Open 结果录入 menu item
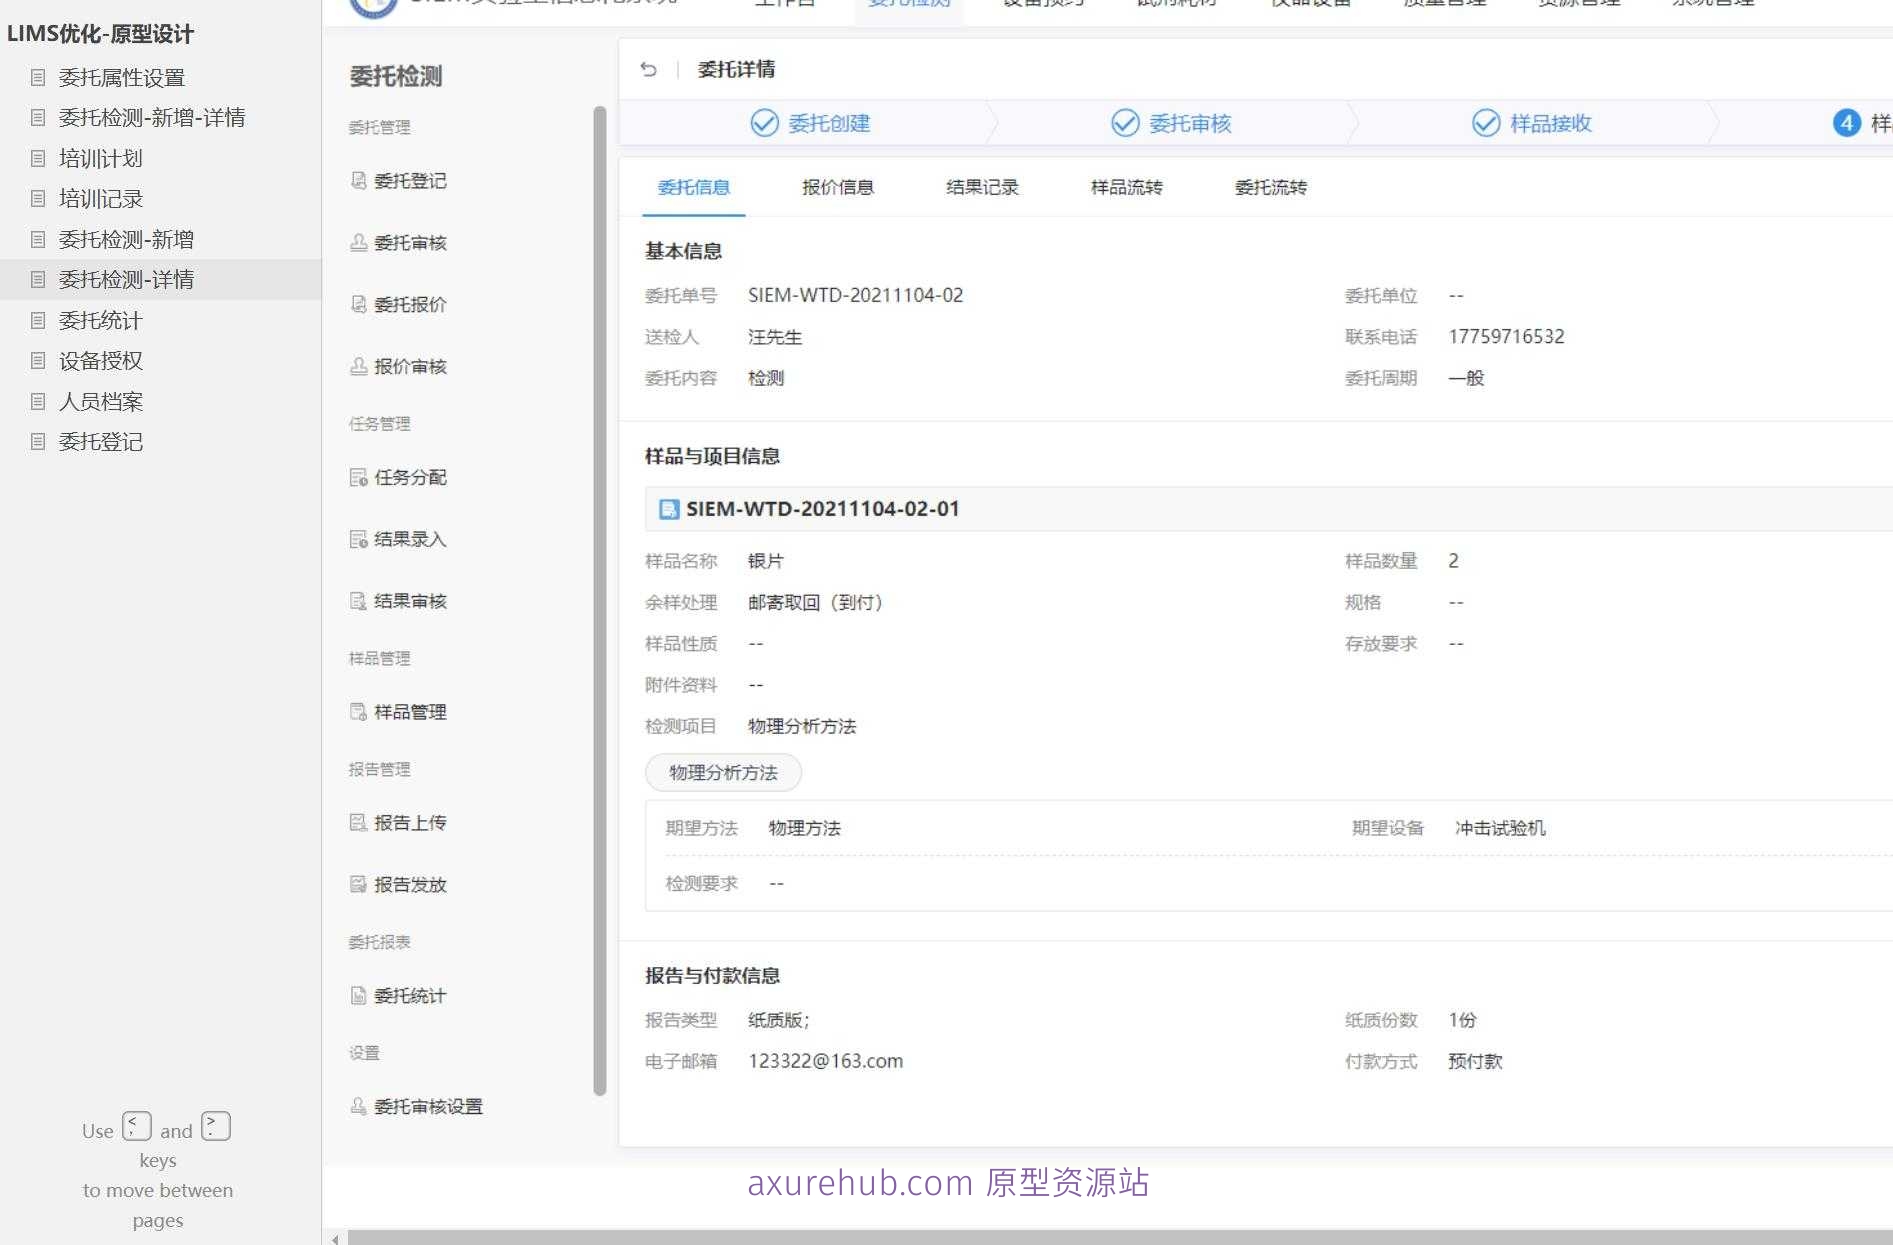The height and width of the screenshot is (1245, 1893). point(410,540)
